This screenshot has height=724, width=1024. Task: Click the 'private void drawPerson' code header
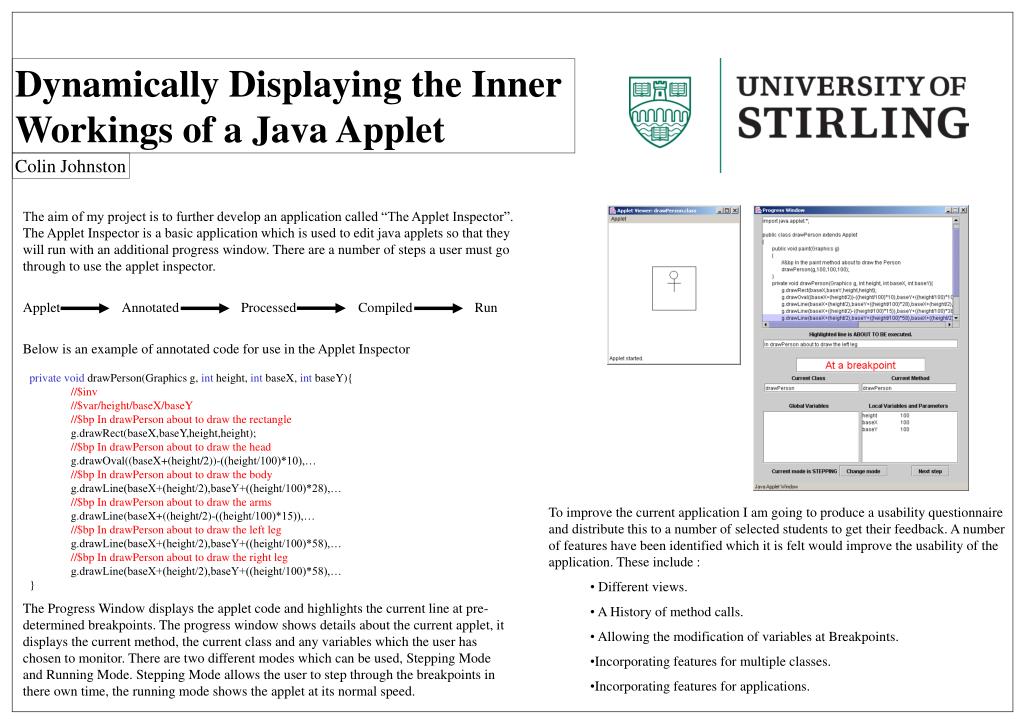point(190,378)
